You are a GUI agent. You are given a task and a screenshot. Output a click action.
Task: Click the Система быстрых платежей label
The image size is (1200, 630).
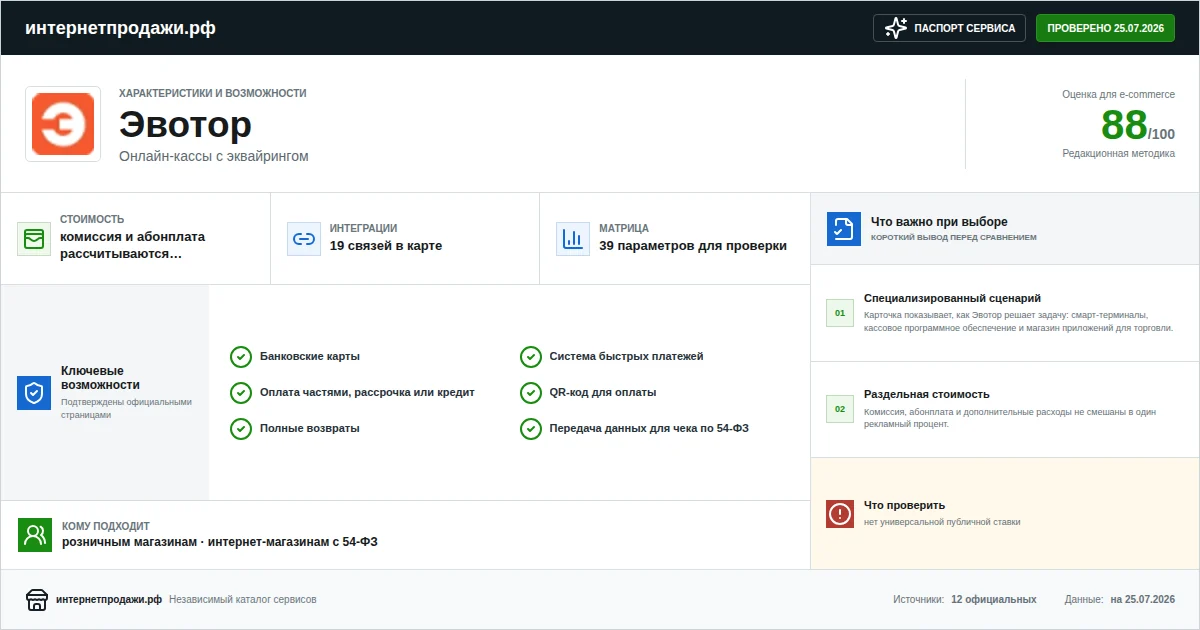click(627, 357)
